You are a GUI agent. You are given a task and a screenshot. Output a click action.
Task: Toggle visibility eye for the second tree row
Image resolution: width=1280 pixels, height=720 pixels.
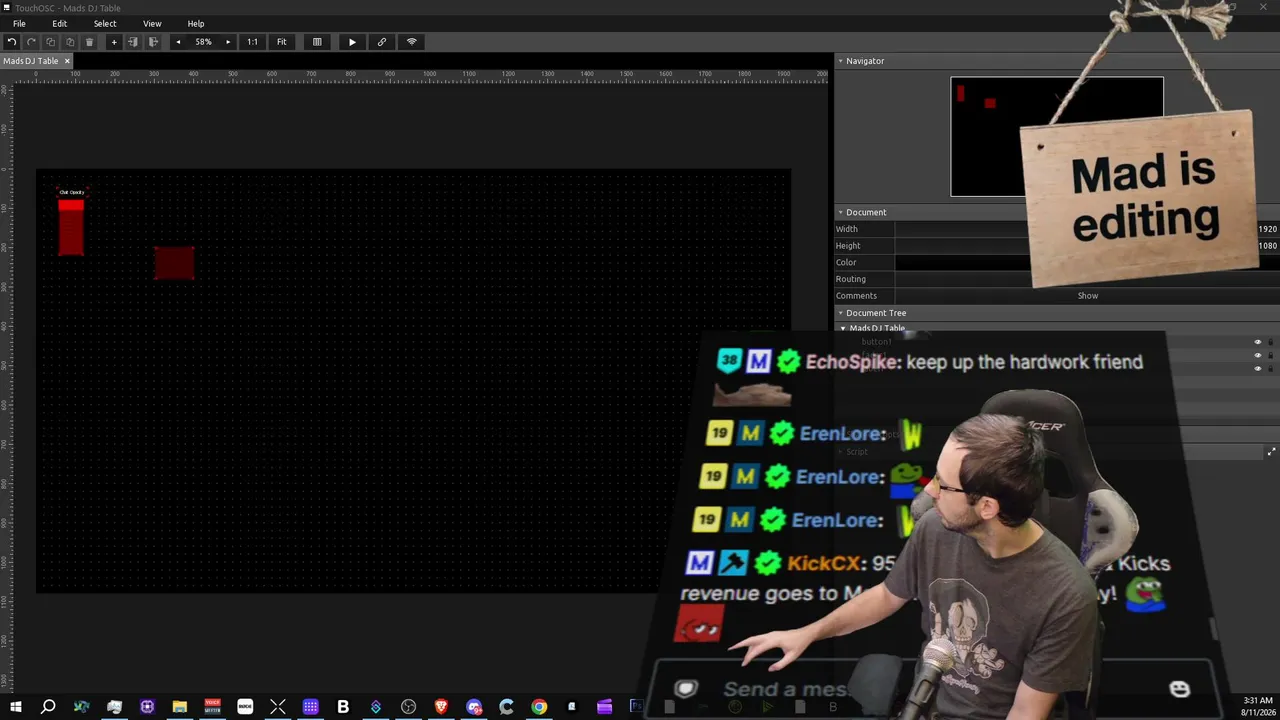point(1258,355)
